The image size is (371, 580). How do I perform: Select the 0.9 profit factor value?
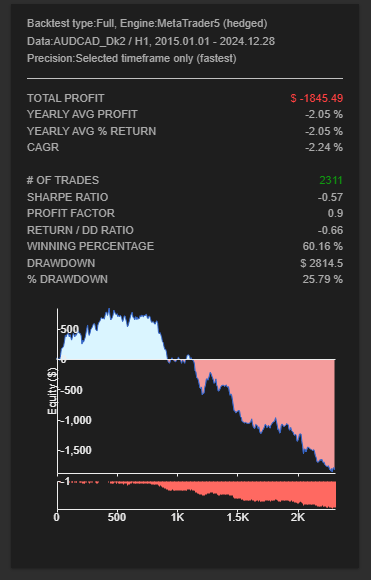(x=335, y=213)
